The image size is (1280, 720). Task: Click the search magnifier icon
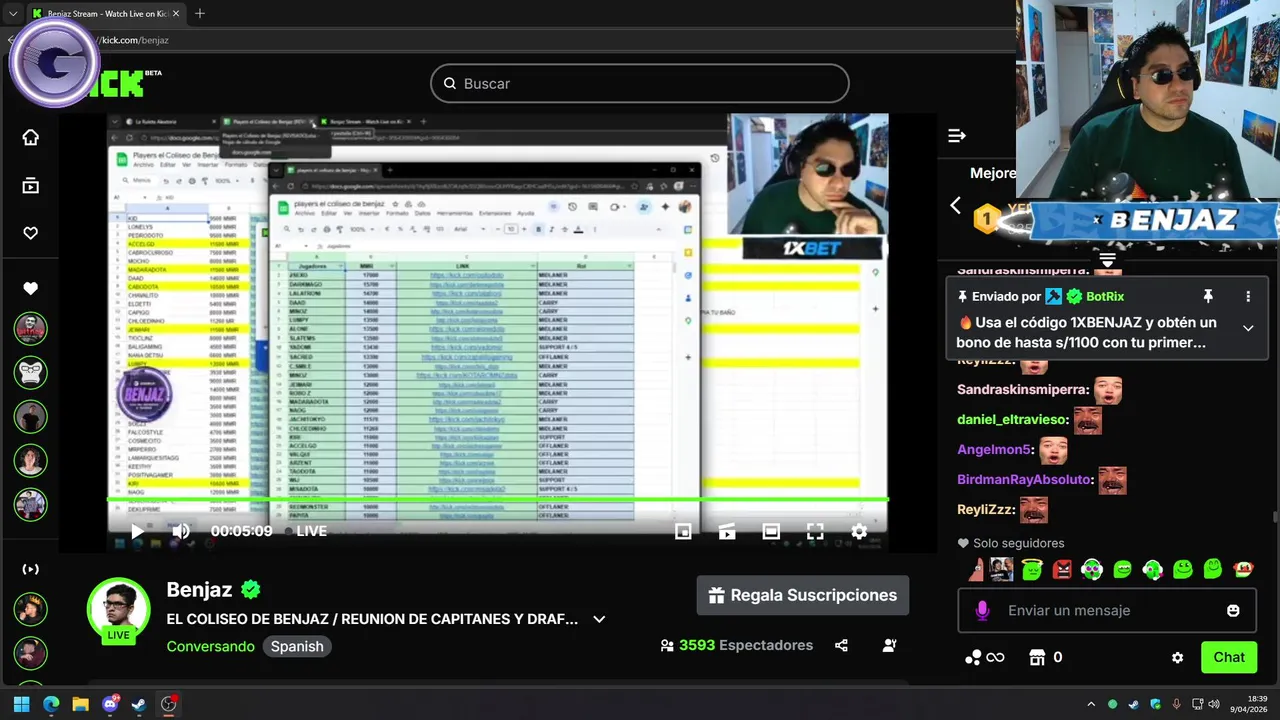pyautogui.click(x=450, y=84)
